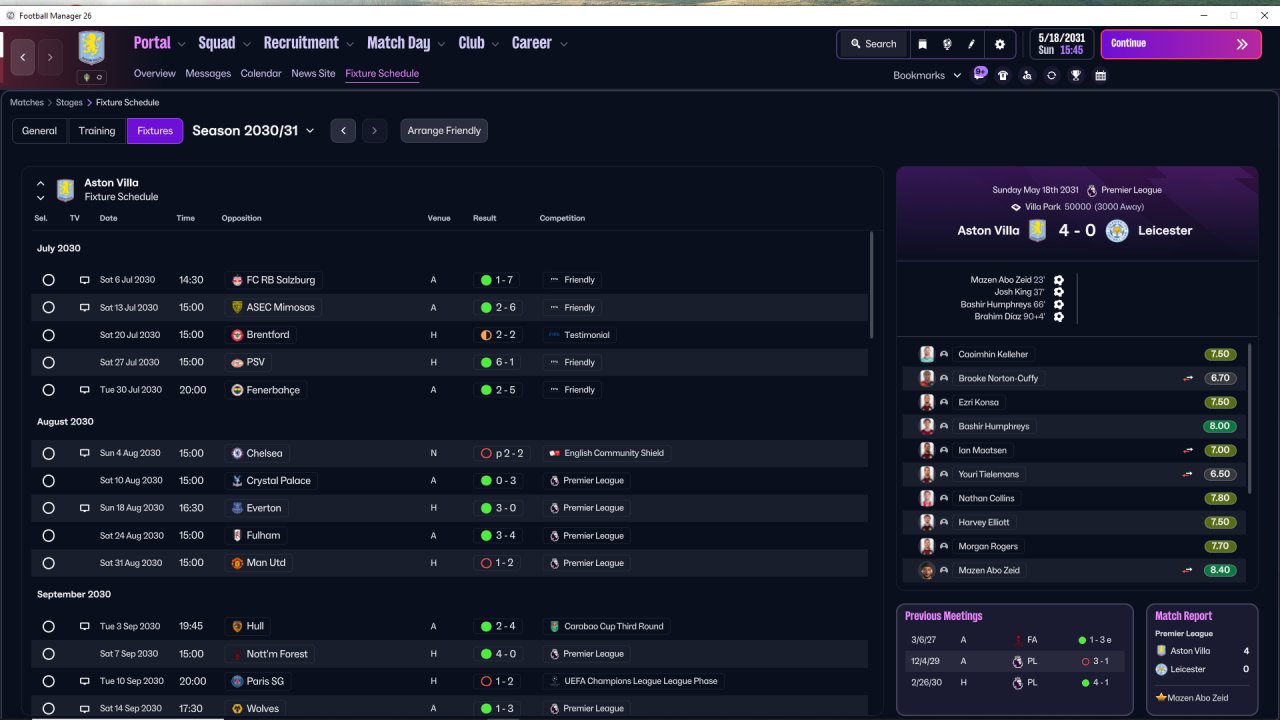Open the shirt tactics shortcut icon
This screenshot has width=1280, height=720.
point(1003,75)
